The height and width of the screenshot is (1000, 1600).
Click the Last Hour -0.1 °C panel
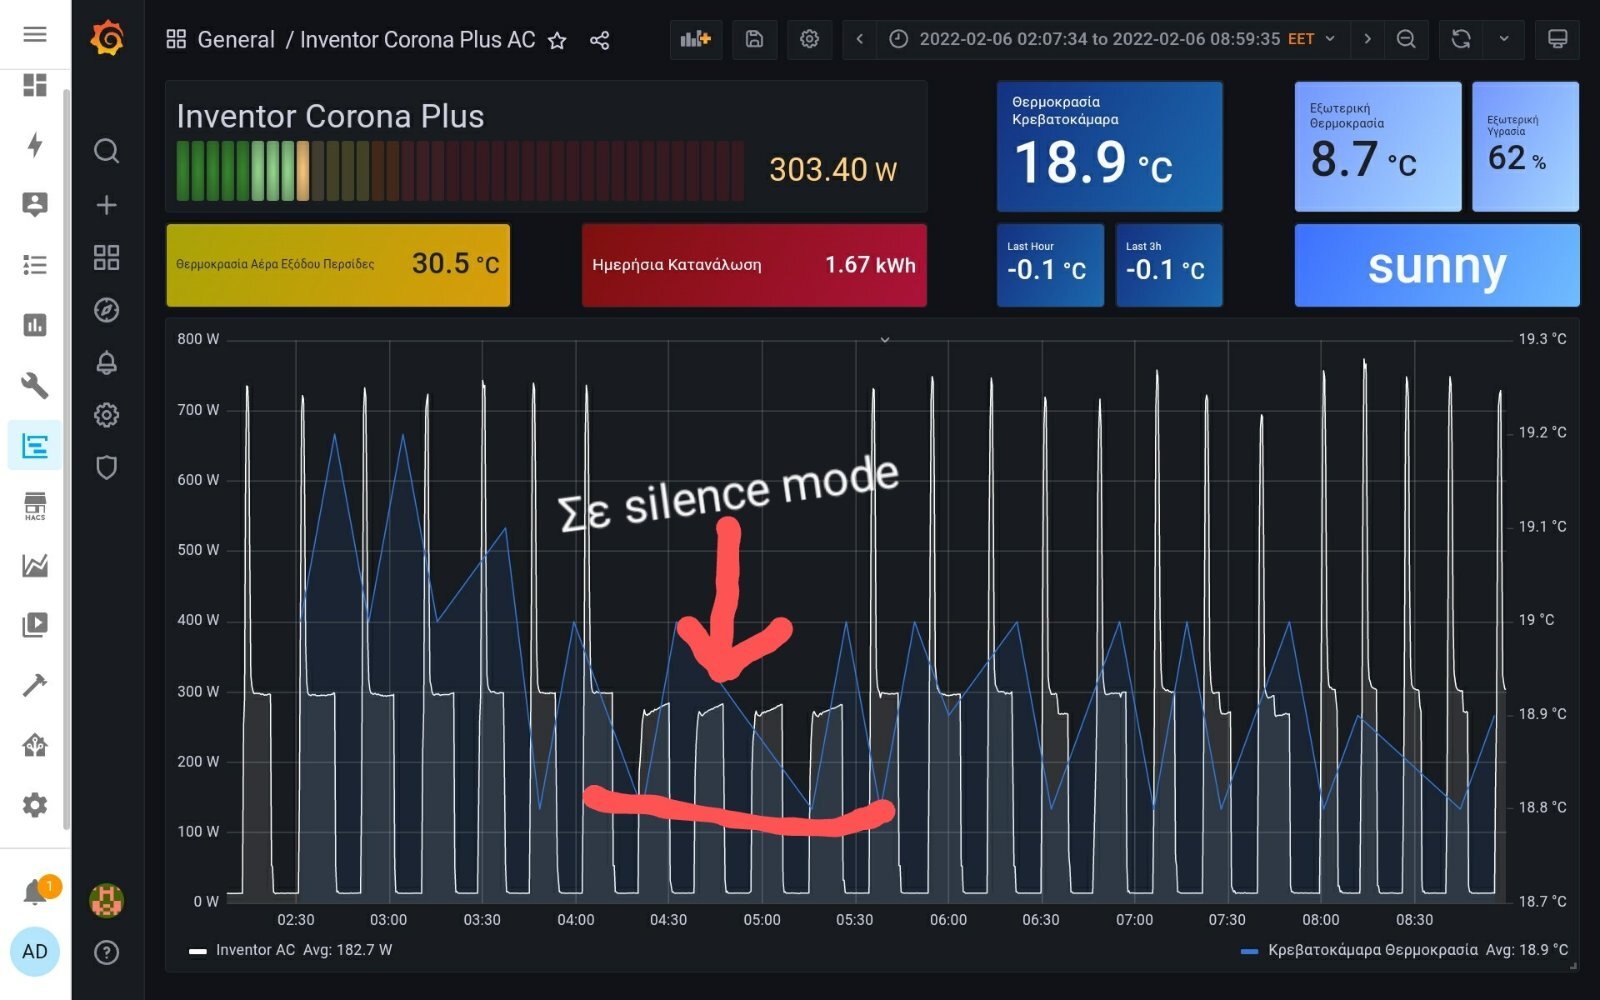1050,265
